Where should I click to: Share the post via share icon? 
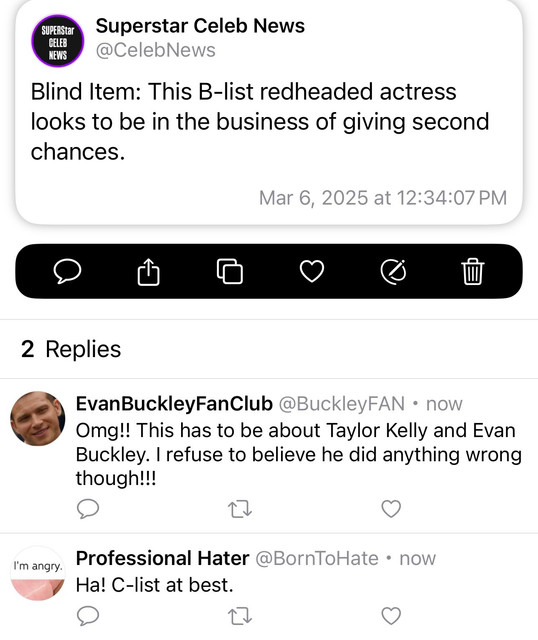(149, 271)
